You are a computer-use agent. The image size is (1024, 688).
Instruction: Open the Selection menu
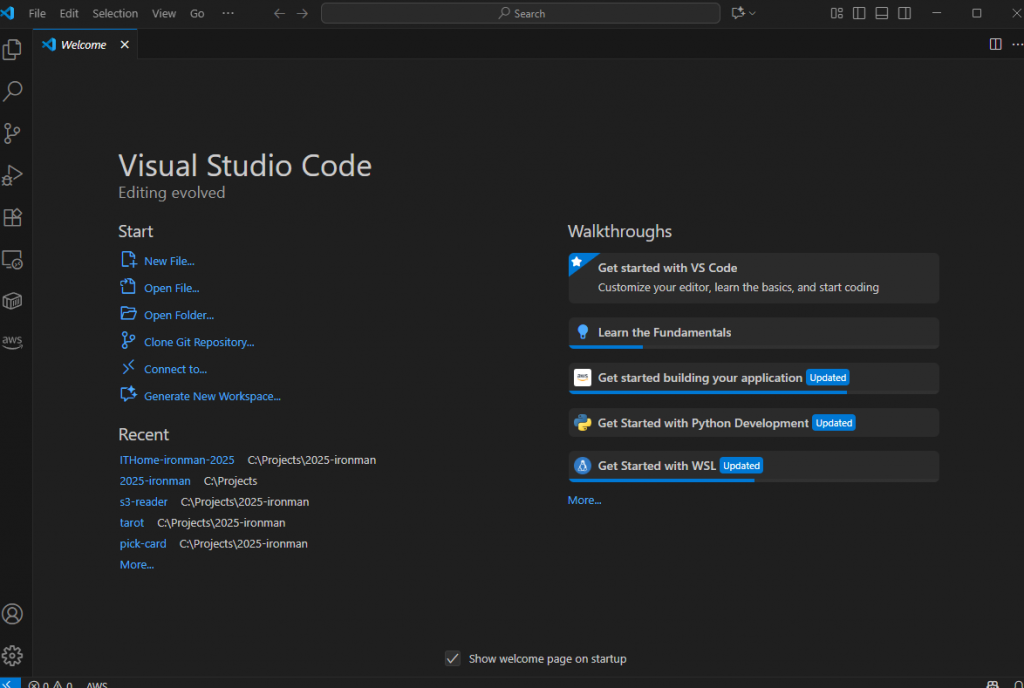coord(115,13)
